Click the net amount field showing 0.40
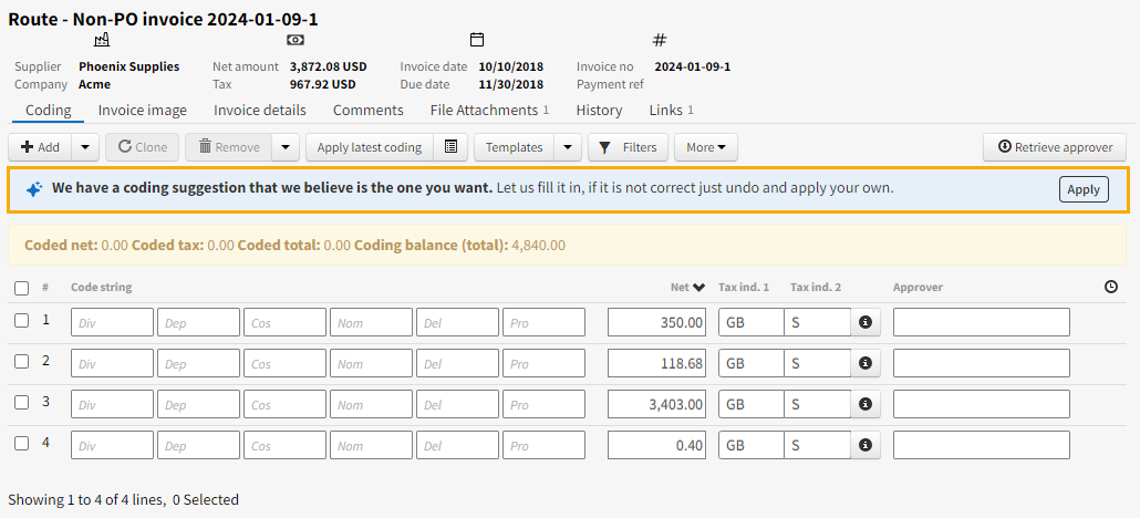The image size is (1140, 518). 657,445
